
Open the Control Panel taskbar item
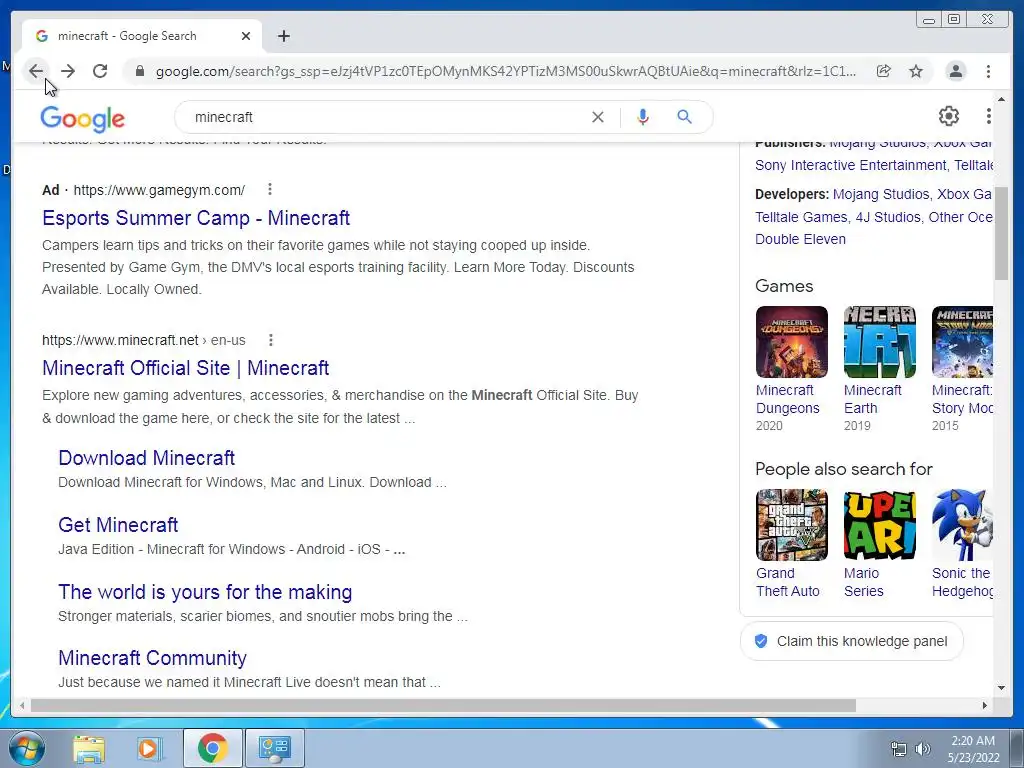[x=275, y=748]
